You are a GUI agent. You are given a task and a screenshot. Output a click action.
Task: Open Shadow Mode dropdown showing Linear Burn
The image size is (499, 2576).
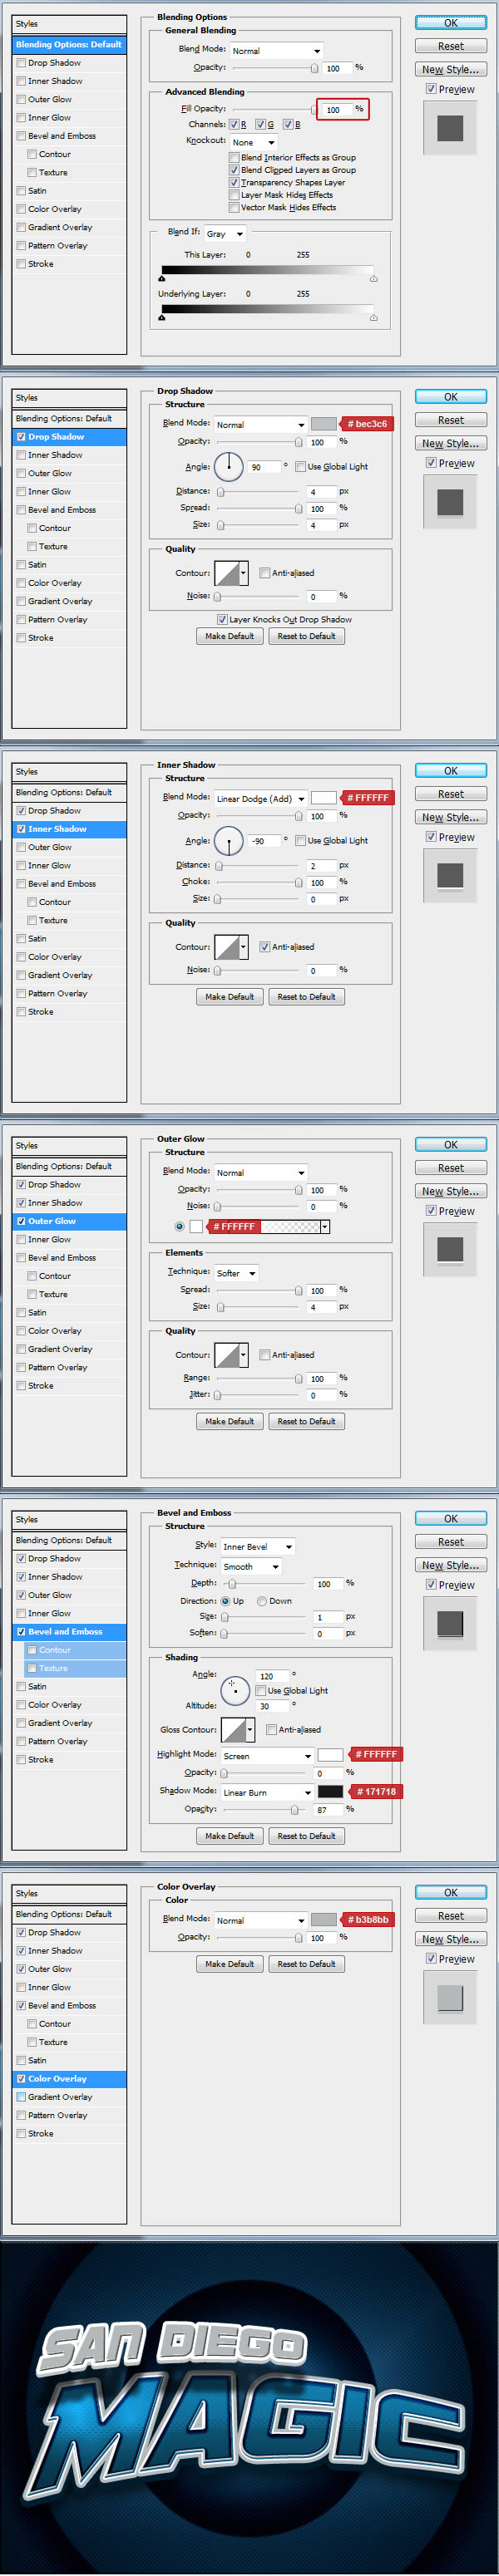267,1792
